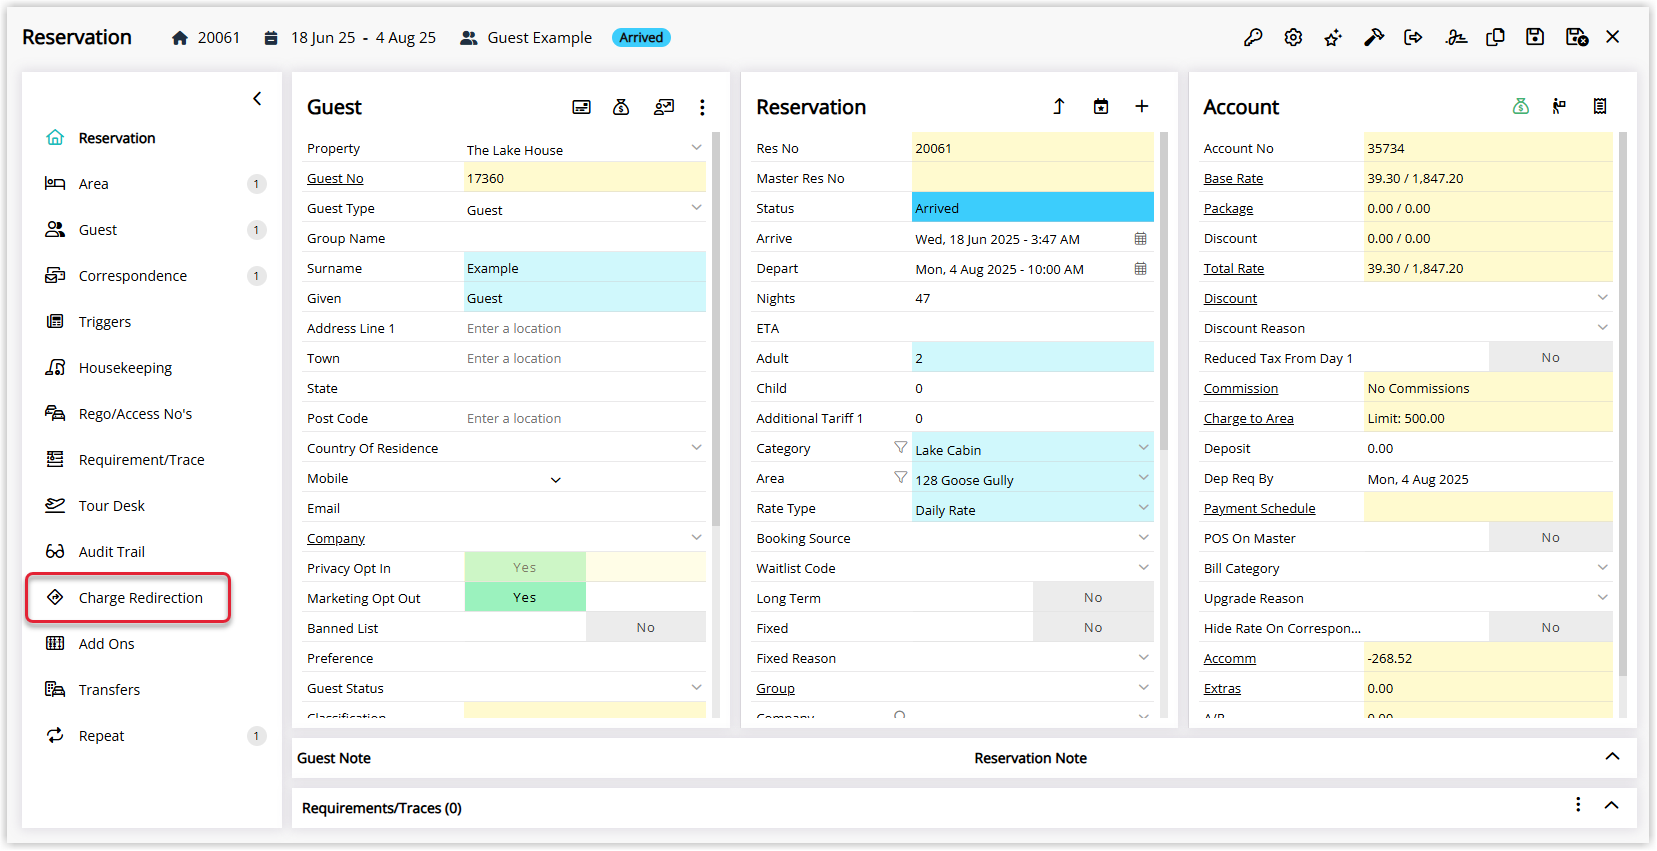Click the stars icon in top toolbar
1657x851 pixels.
pos(1333,37)
